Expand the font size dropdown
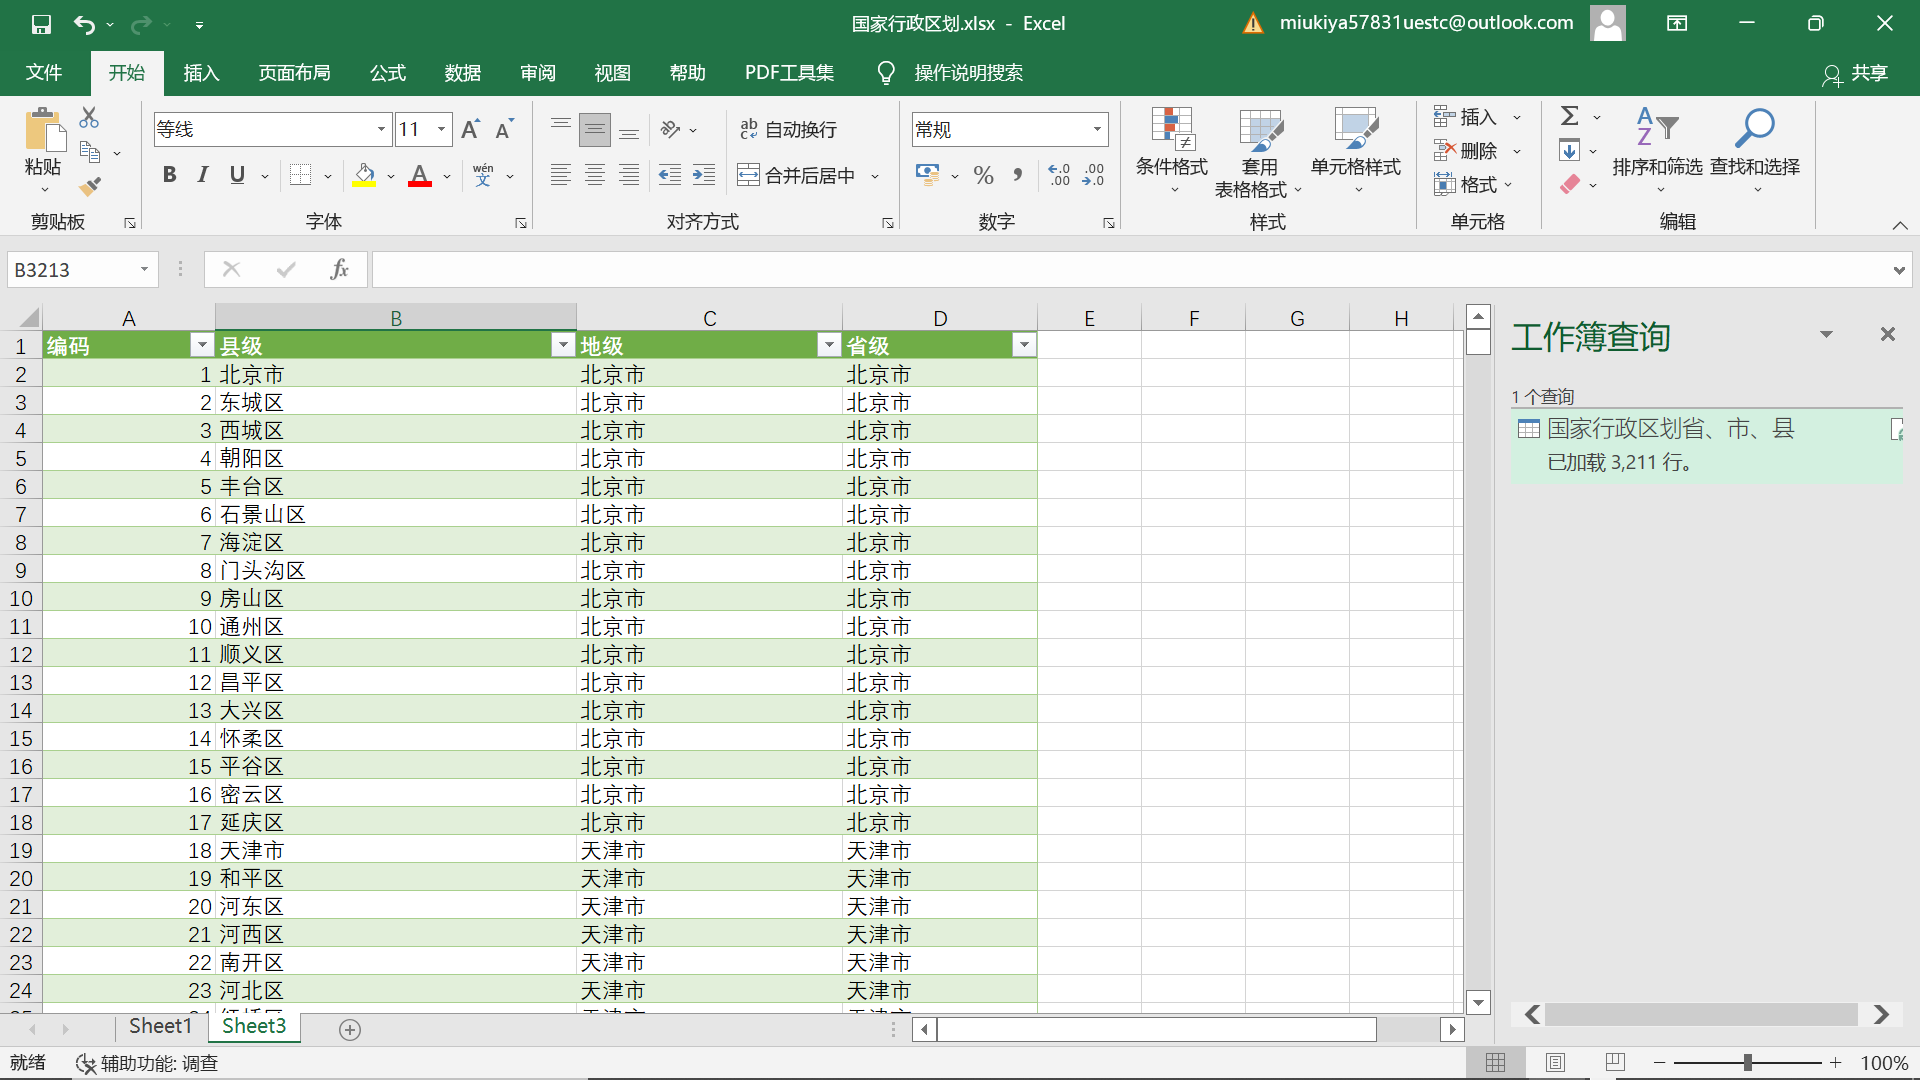The width and height of the screenshot is (1920, 1080). [x=441, y=129]
